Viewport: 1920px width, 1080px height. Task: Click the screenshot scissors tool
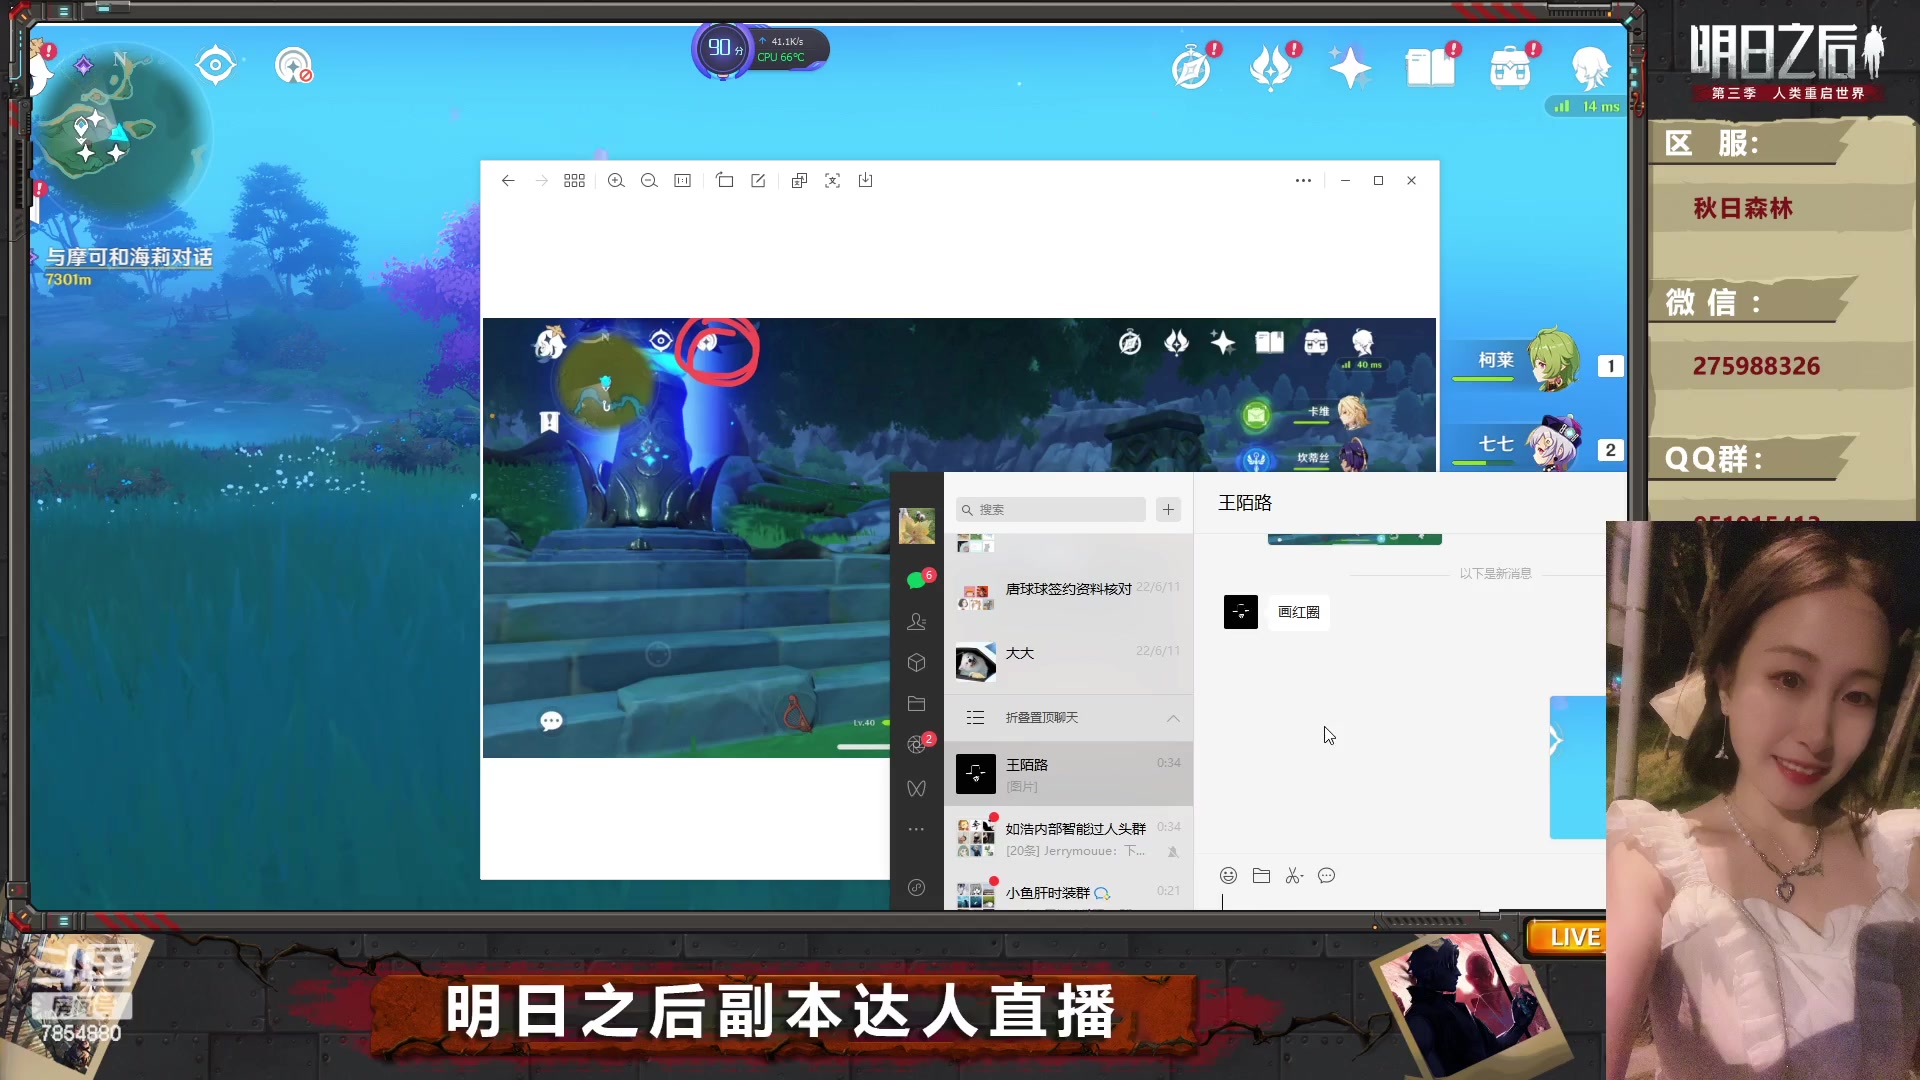click(x=1294, y=875)
